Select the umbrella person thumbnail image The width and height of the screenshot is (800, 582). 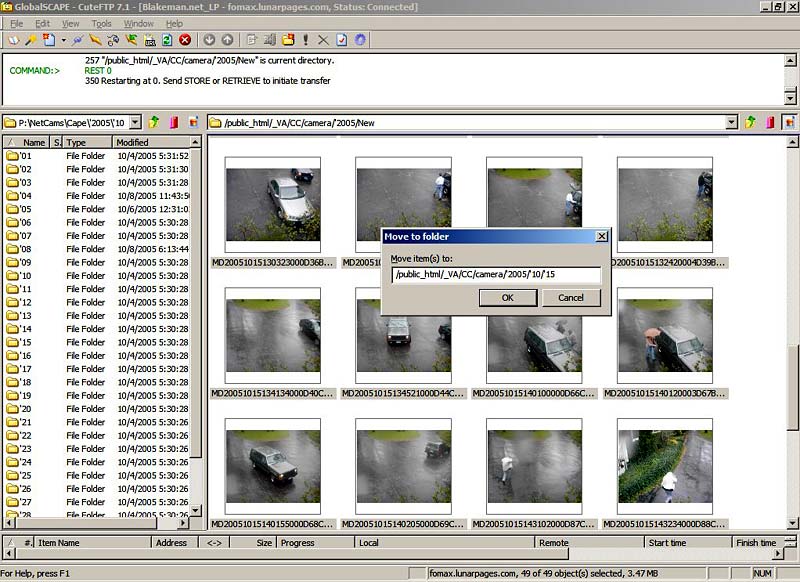click(x=664, y=335)
